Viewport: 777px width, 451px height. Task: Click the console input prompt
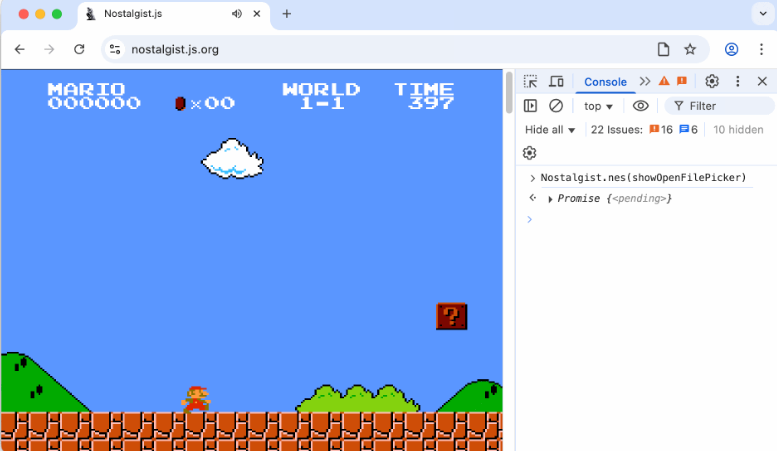click(x=649, y=219)
